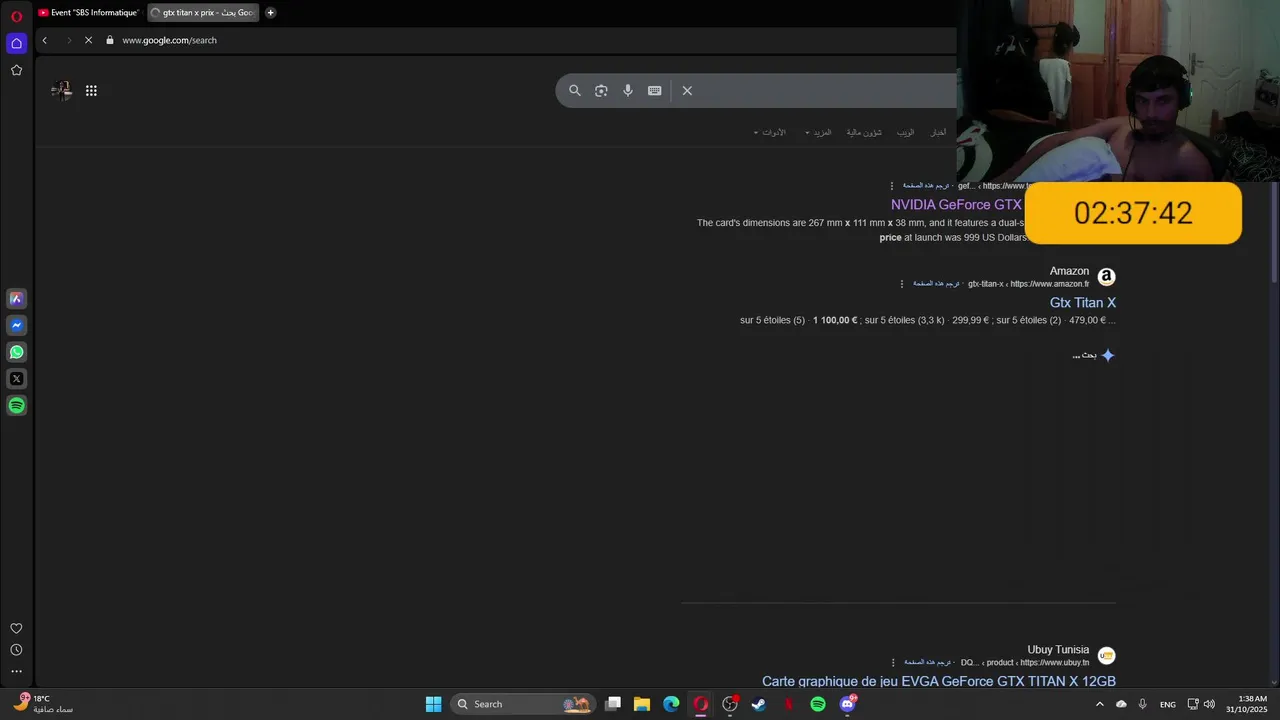Expand the الأدوات (Tools) dropdown

tap(770, 132)
